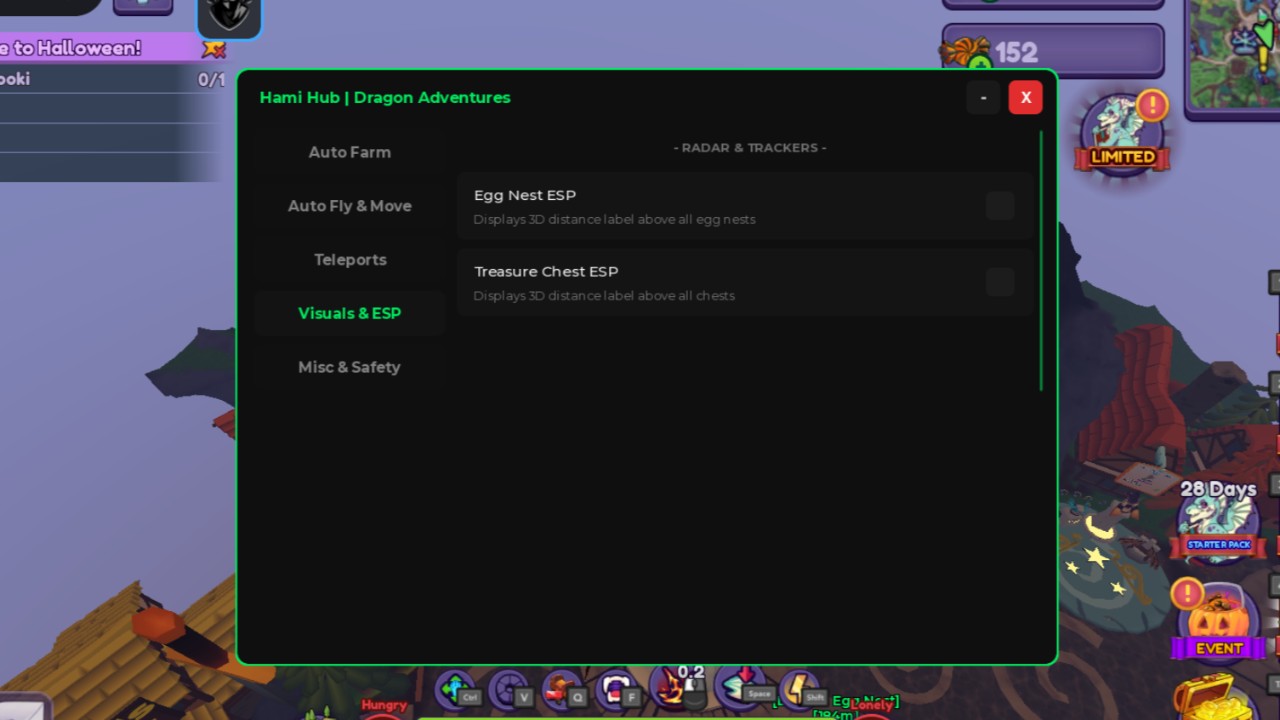Click the red Hungry status label

click(x=384, y=706)
